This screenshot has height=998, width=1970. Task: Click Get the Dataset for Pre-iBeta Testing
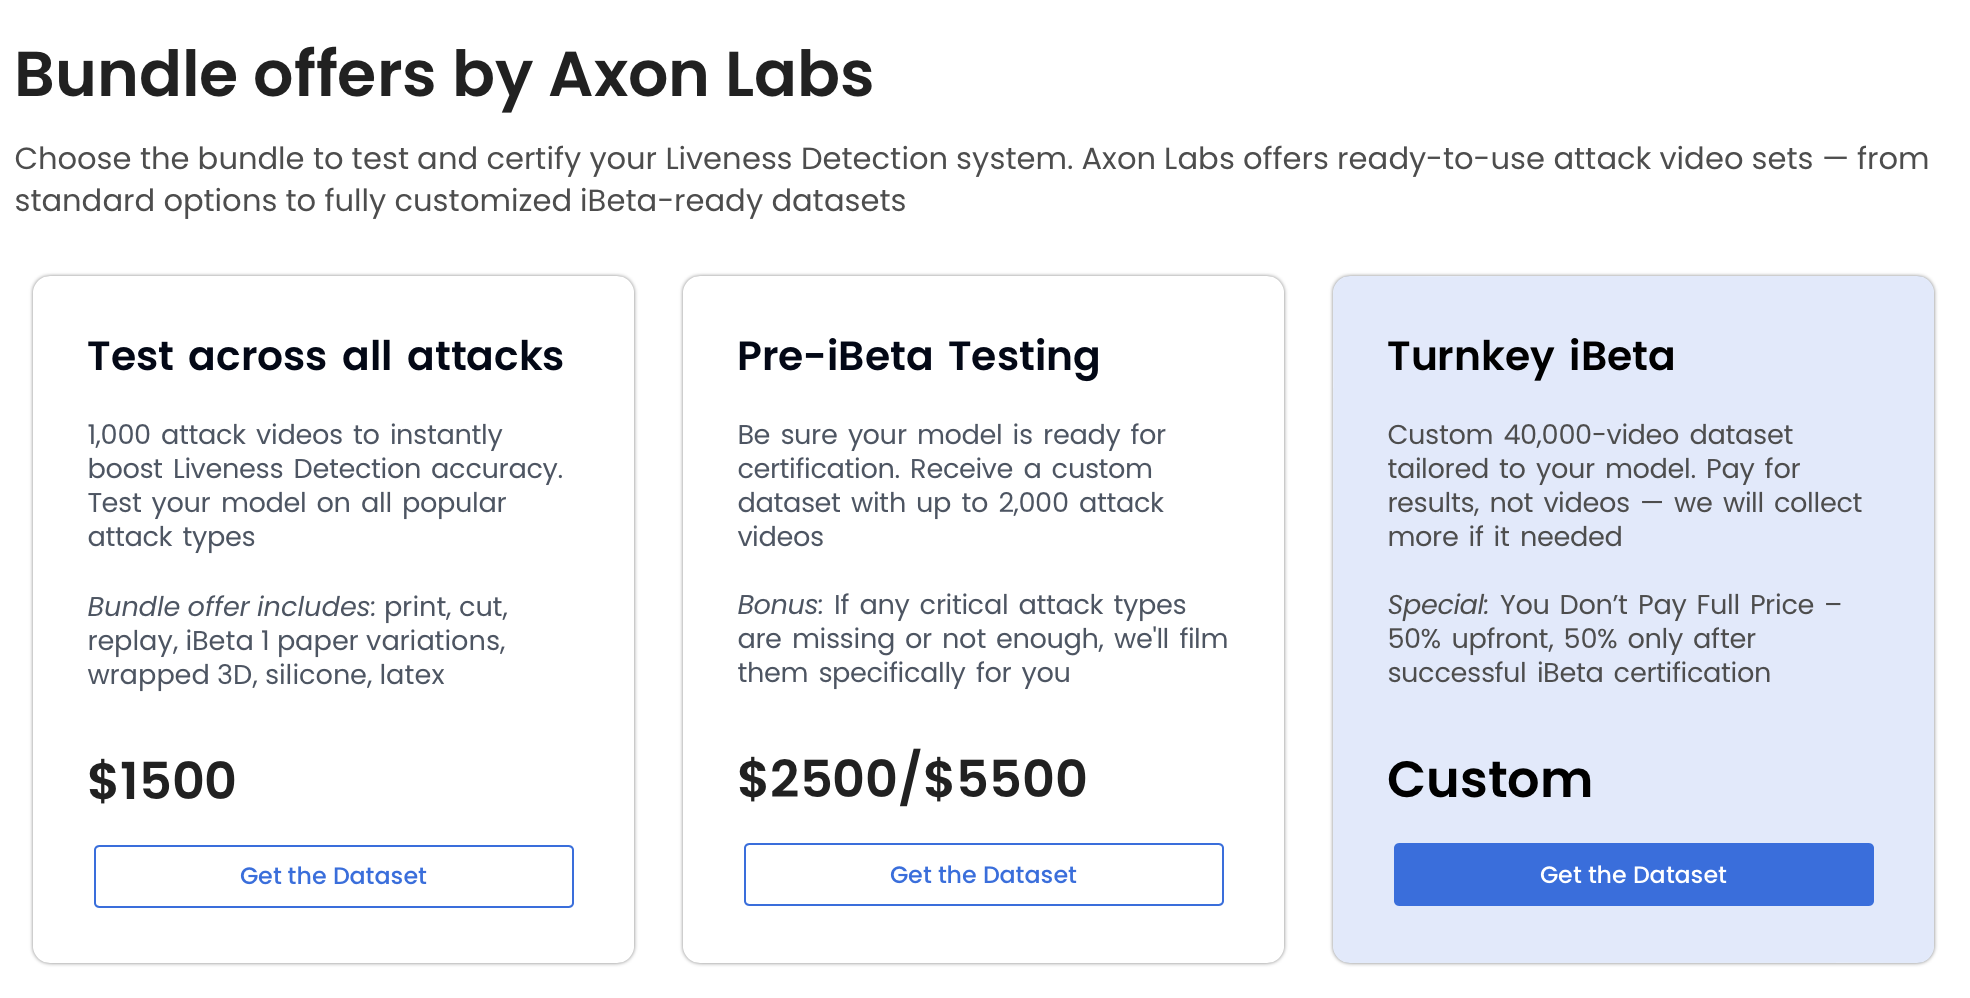point(983,874)
